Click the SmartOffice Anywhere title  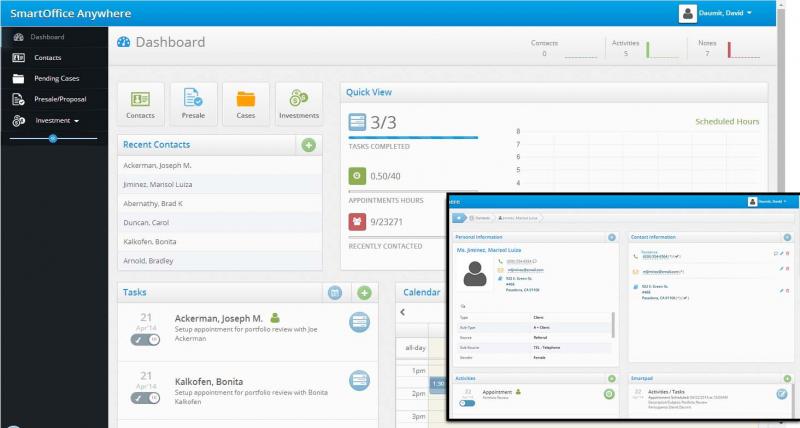click(x=70, y=13)
